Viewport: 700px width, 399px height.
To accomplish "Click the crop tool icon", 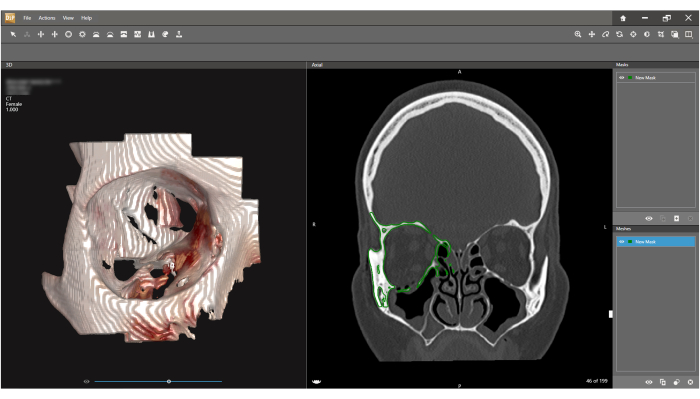I will tap(661, 34).
